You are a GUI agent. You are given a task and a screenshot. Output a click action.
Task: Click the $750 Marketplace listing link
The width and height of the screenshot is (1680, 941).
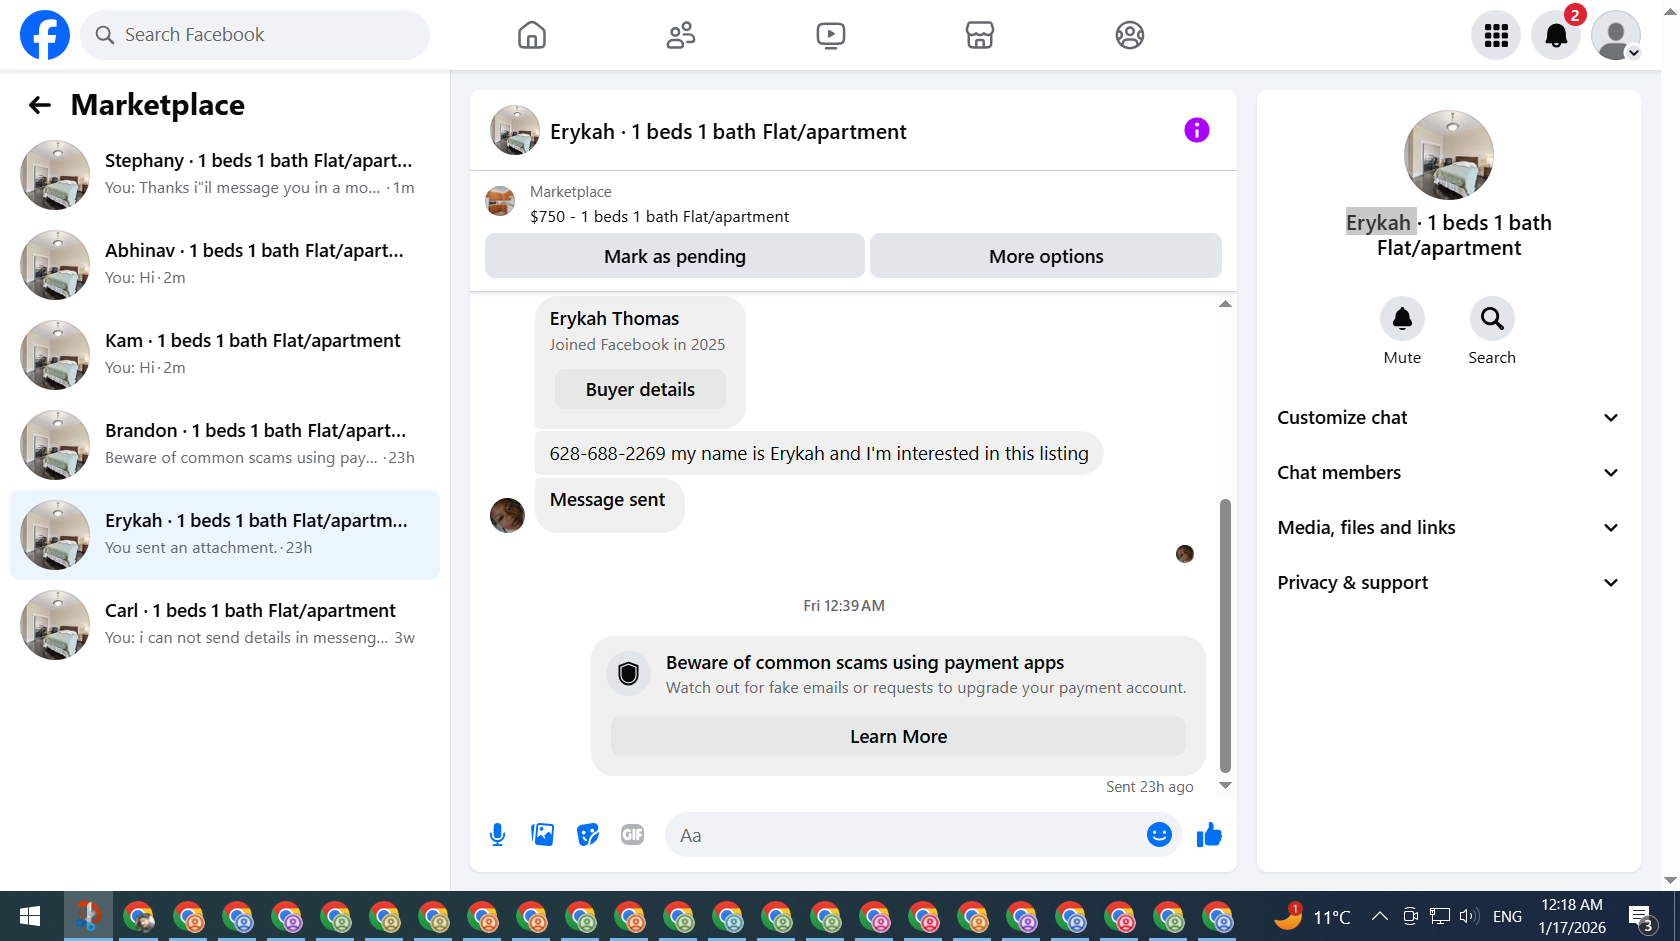659,216
